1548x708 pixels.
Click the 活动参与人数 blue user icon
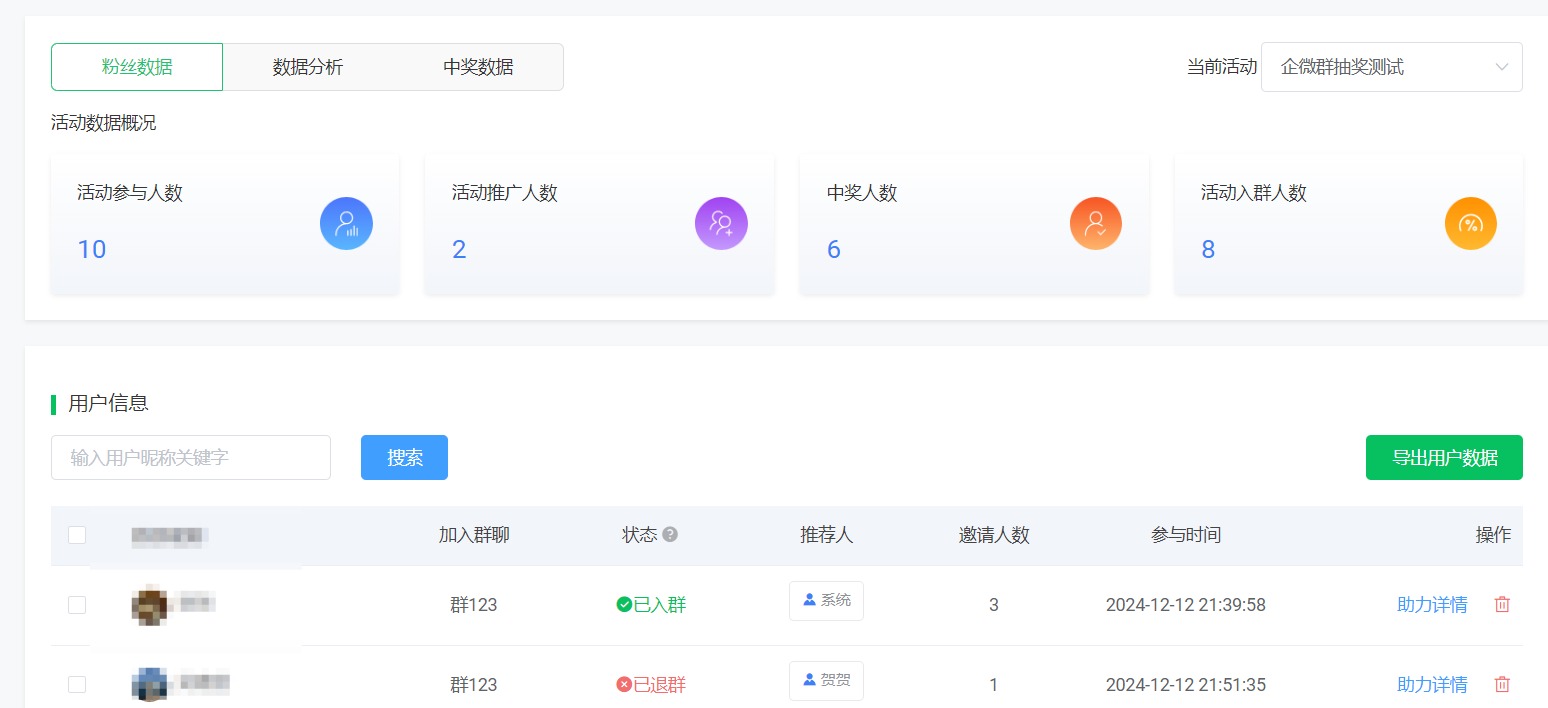pyautogui.click(x=346, y=223)
